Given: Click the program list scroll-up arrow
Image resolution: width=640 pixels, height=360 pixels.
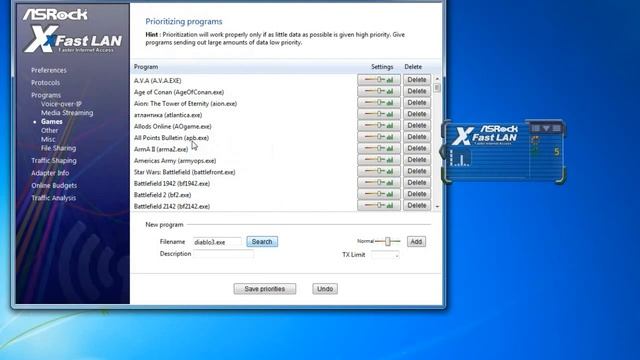Looking at the screenshot, I should (x=437, y=78).
